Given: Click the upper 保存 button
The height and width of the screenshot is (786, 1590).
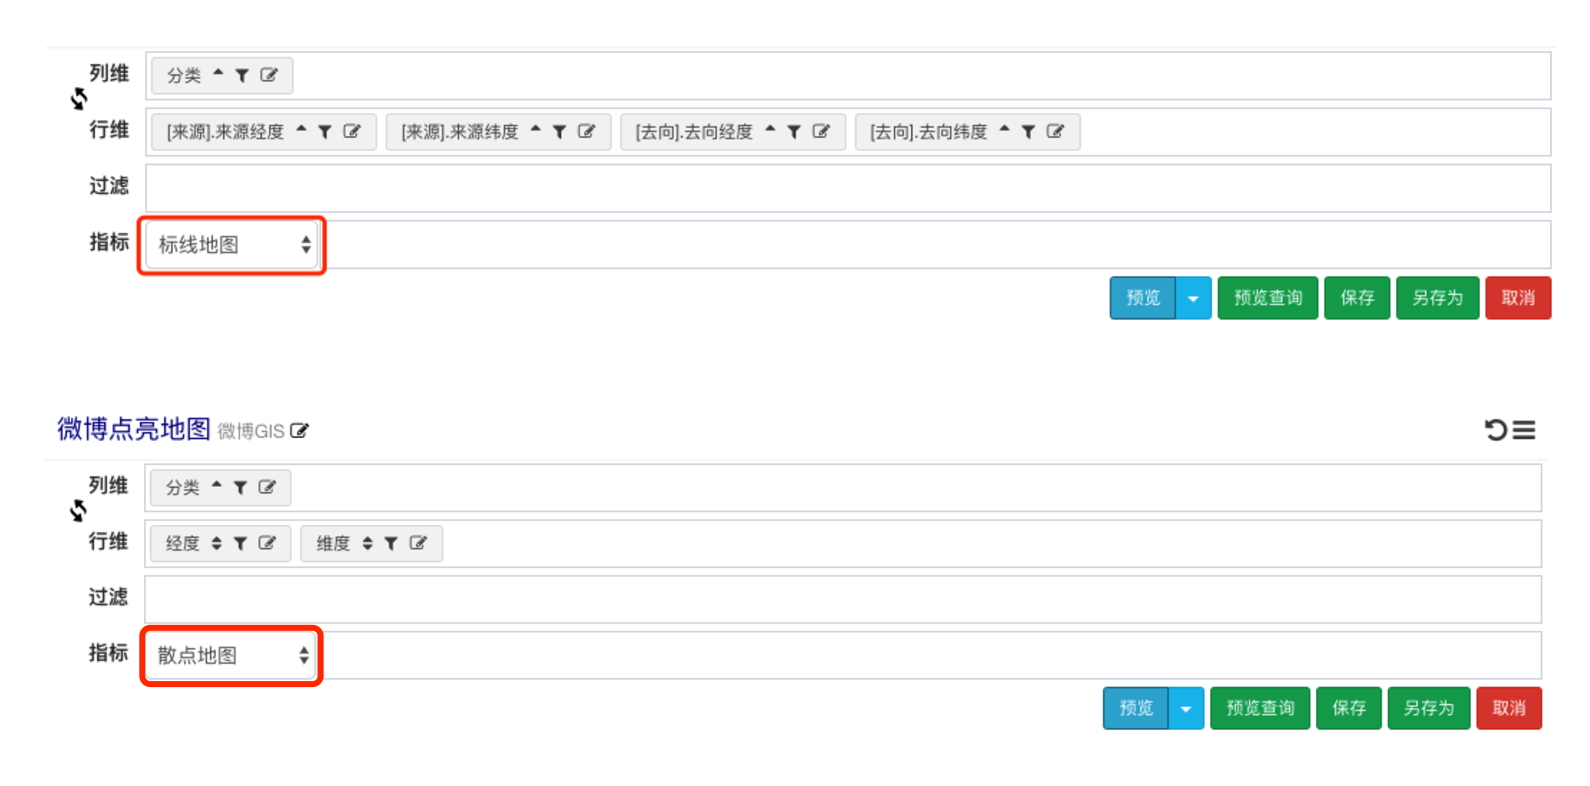Looking at the screenshot, I should (x=1356, y=299).
